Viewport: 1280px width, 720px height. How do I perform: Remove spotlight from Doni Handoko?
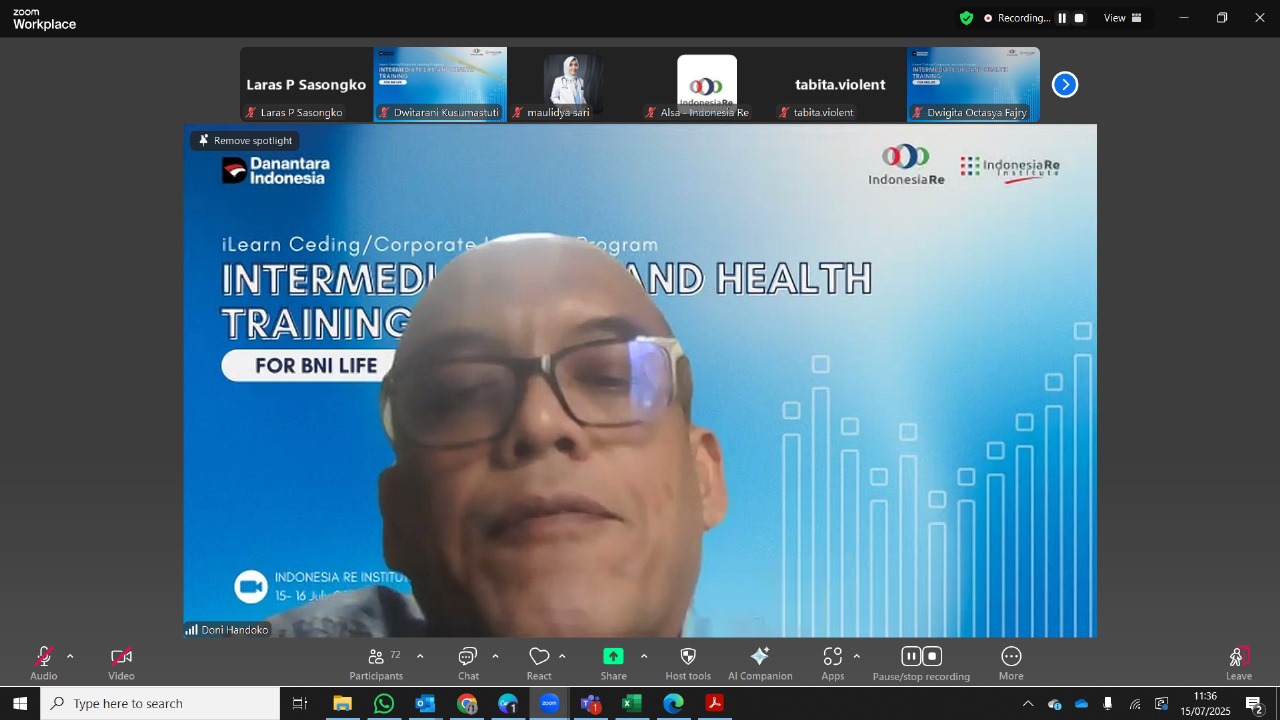245,141
